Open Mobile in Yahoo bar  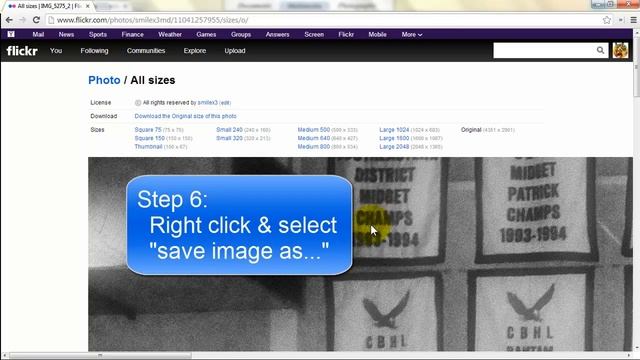click(377, 34)
